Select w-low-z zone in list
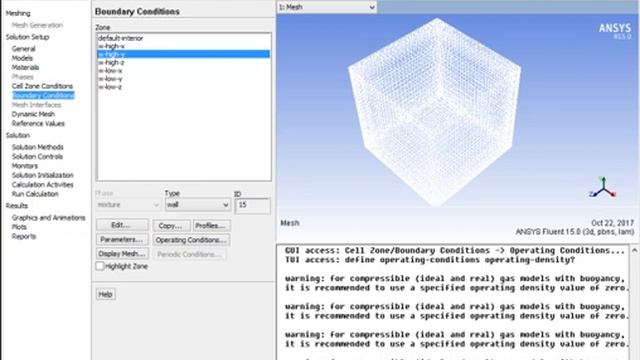640x360 pixels. point(183,87)
